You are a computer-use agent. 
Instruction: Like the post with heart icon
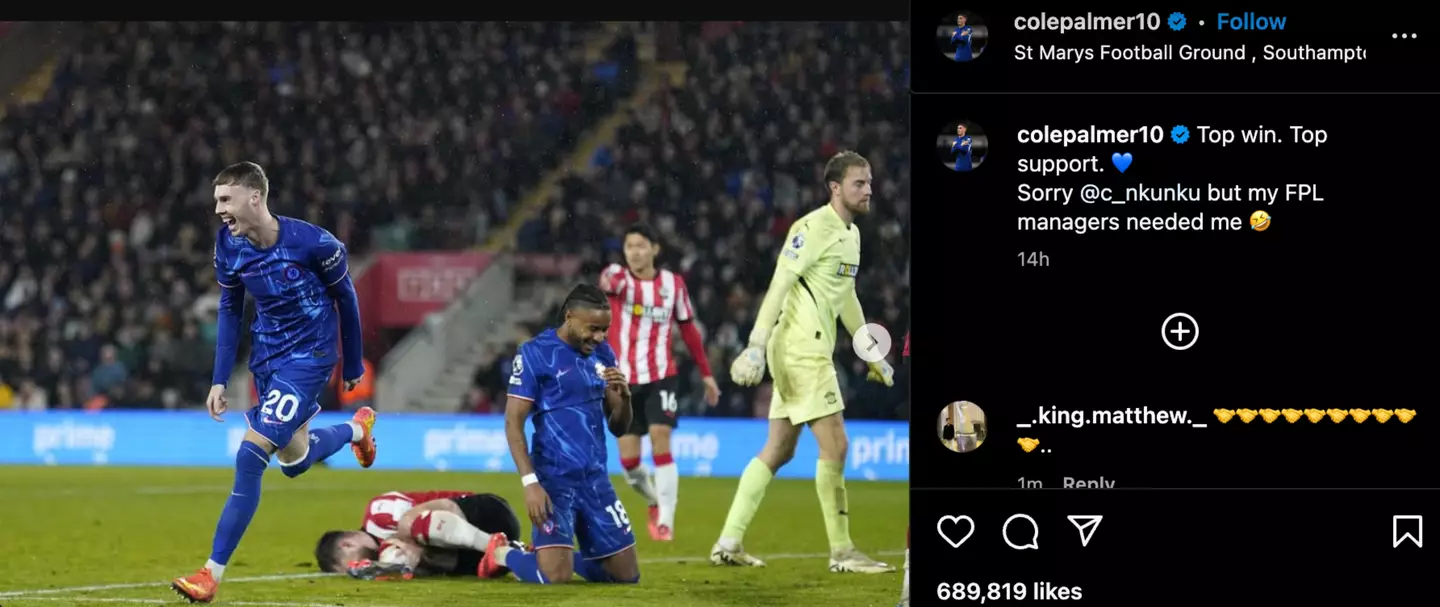tap(955, 531)
